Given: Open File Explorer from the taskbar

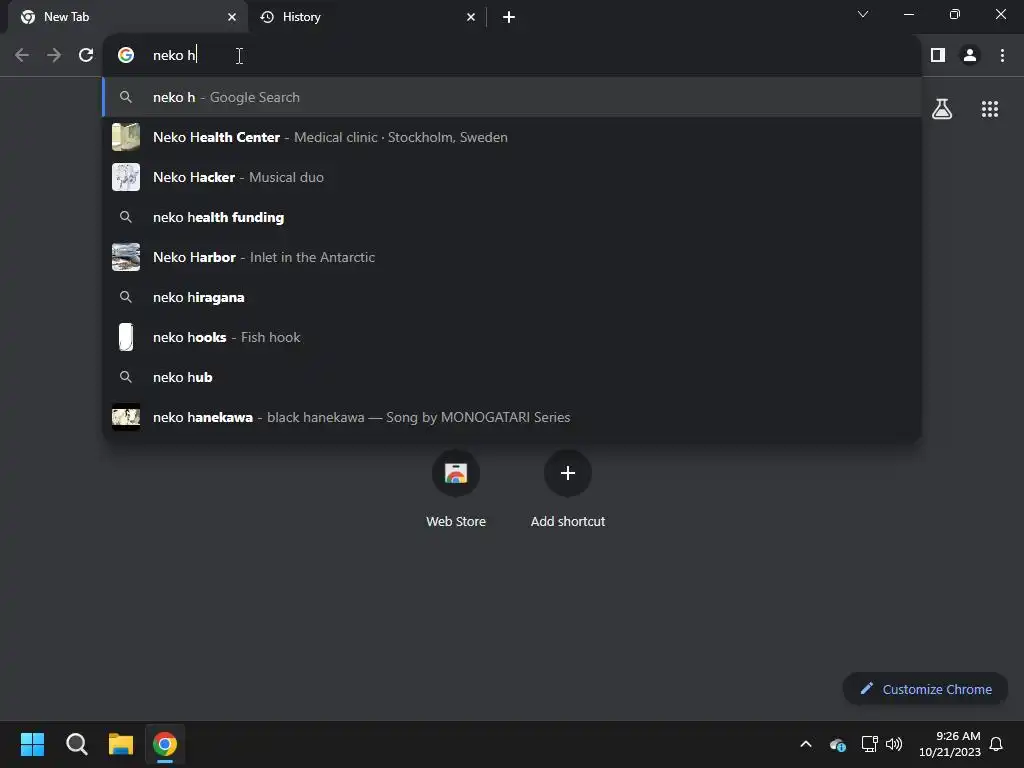Looking at the screenshot, I should coord(121,744).
